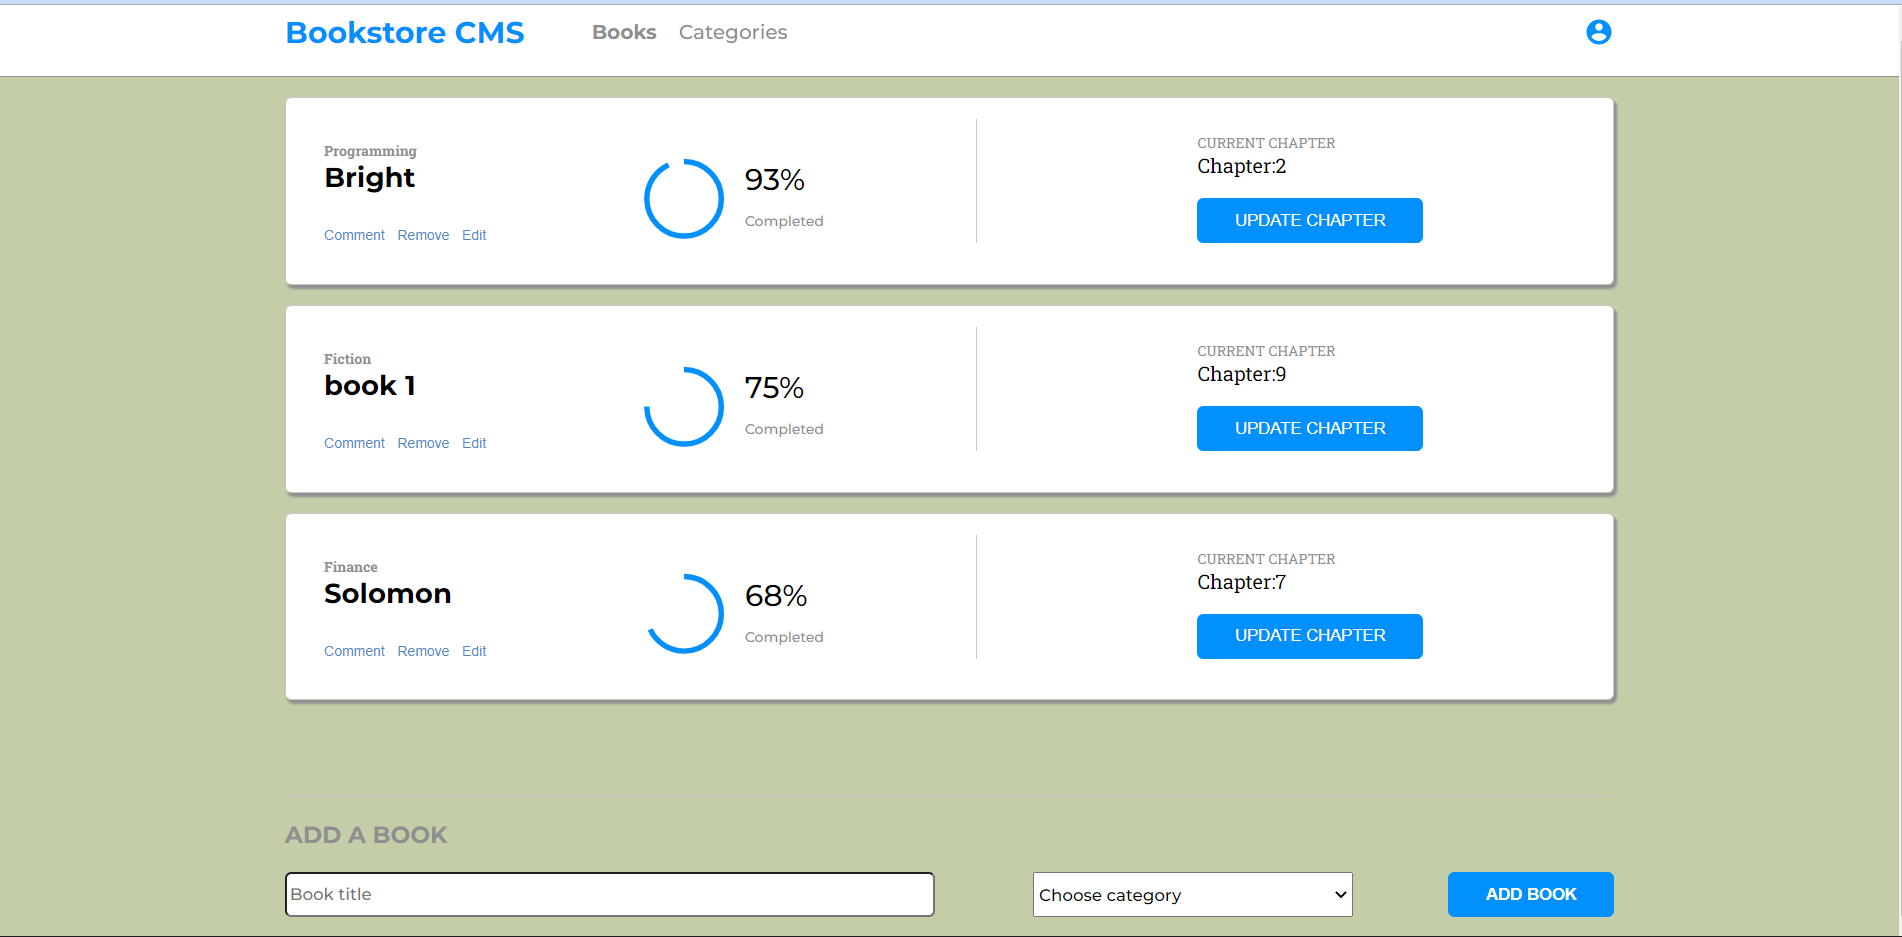Click the Chapter:7 text
The width and height of the screenshot is (1902, 937).
[x=1241, y=582]
